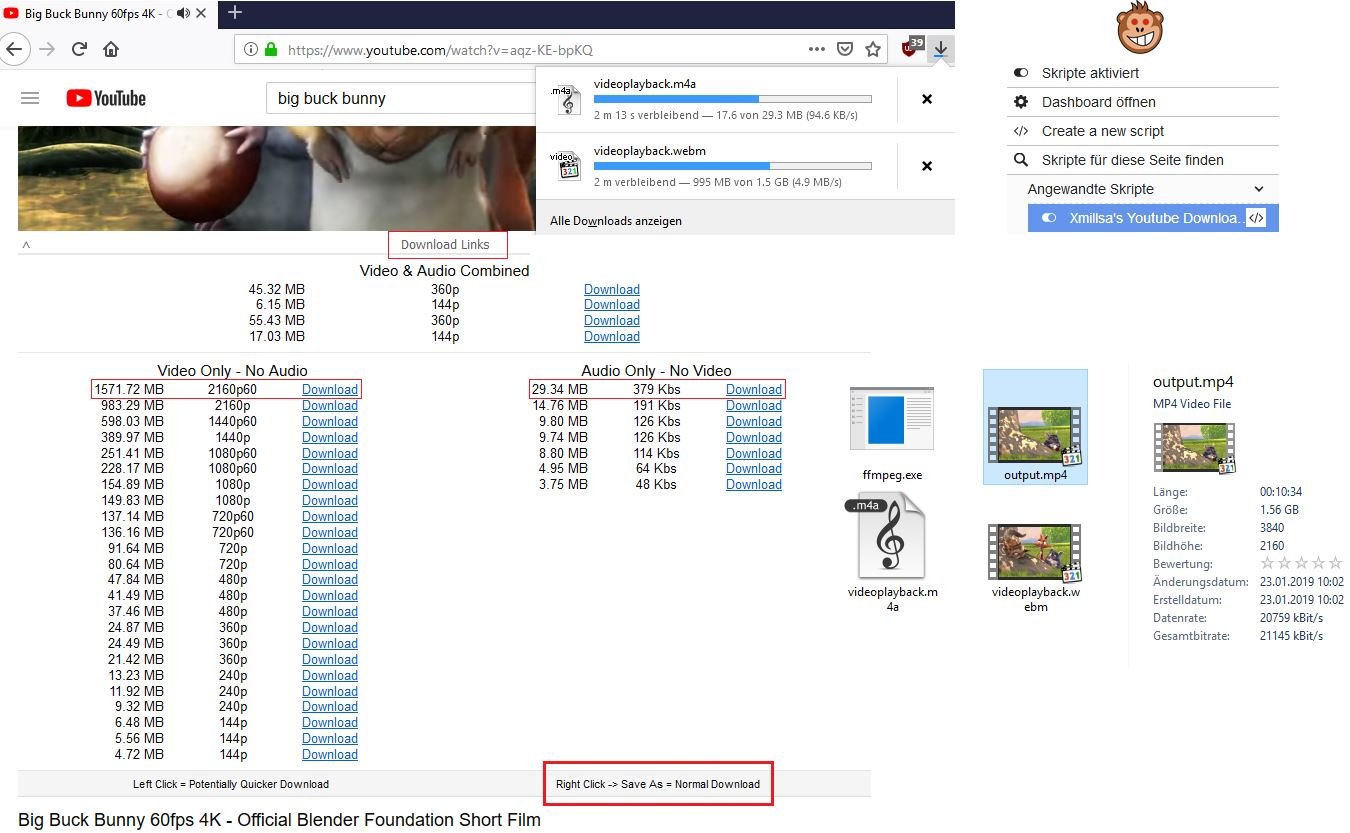Open the address bar page actions menu
Image resolution: width=1350 pixels, height=833 pixels.
click(x=817, y=49)
